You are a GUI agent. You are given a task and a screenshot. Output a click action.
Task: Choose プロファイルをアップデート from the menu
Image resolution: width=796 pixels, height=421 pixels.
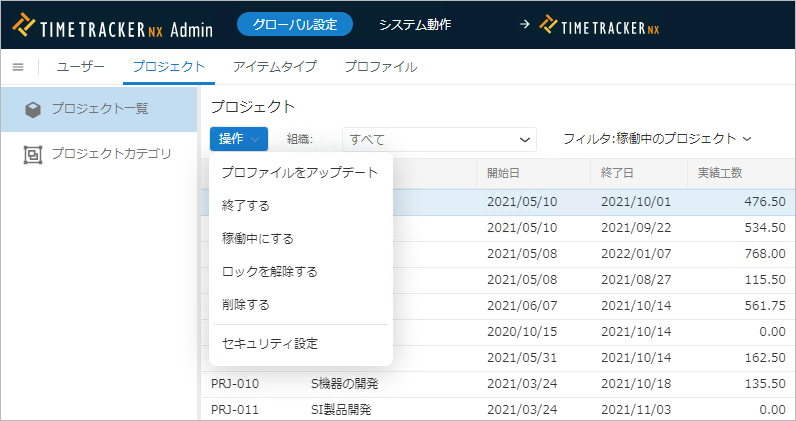pyautogui.click(x=299, y=173)
